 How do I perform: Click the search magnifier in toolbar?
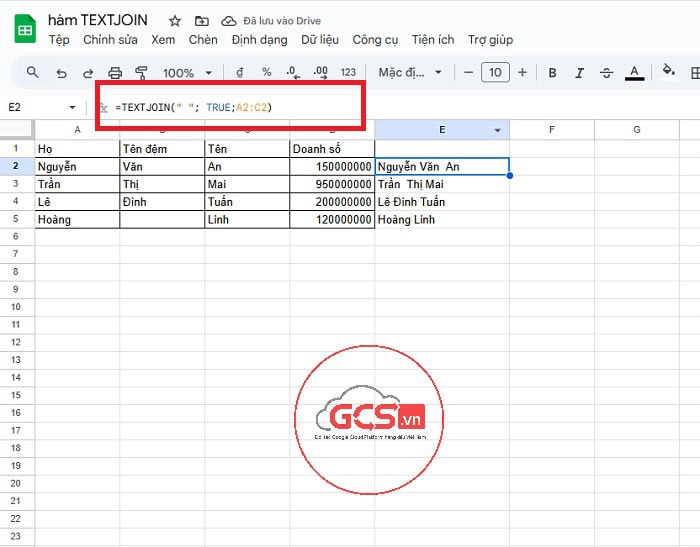tap(33, 72)
